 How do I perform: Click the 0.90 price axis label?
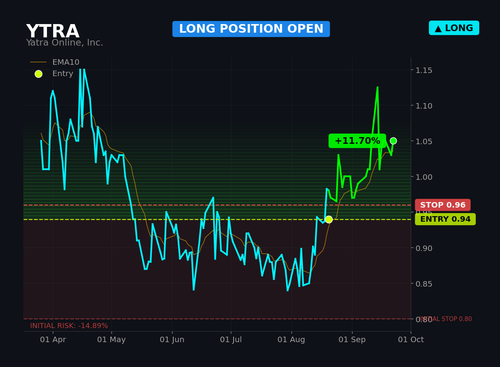[x=424, y=248]
